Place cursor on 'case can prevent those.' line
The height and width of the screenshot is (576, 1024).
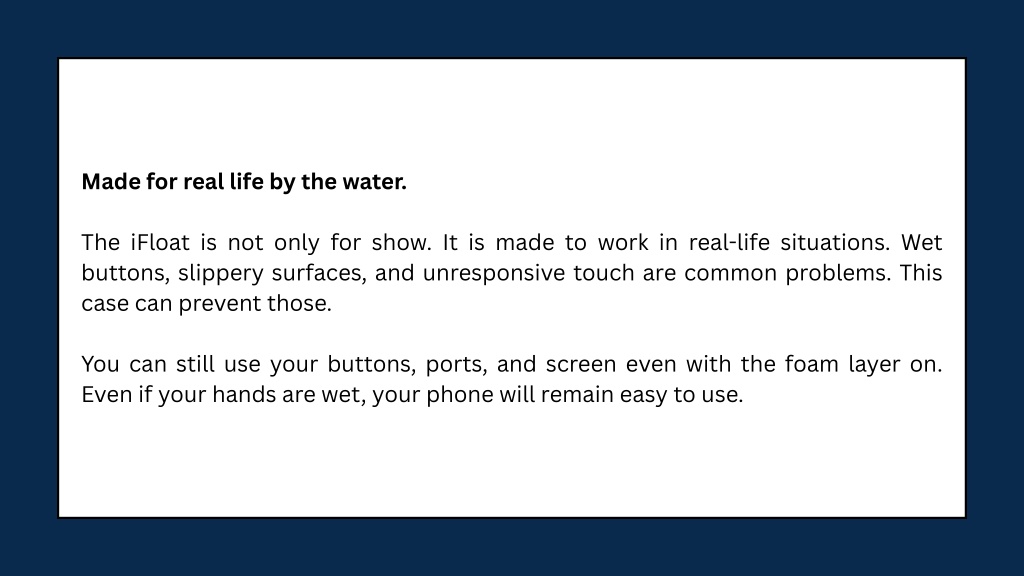206,304
